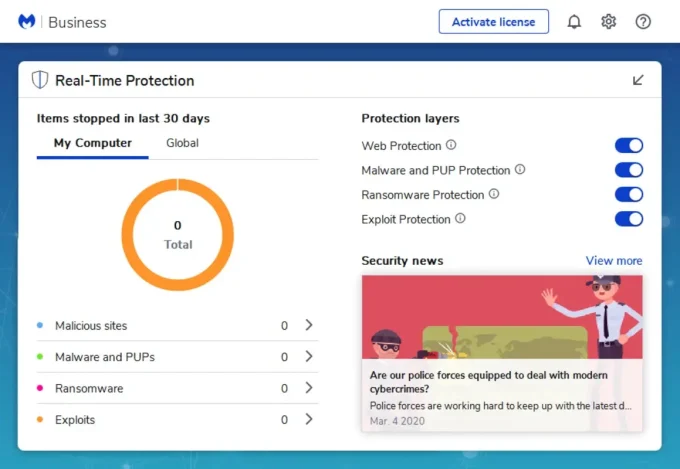
Task: Collapse the Real-Time Protection panel arrow
Action: (638, 80)
